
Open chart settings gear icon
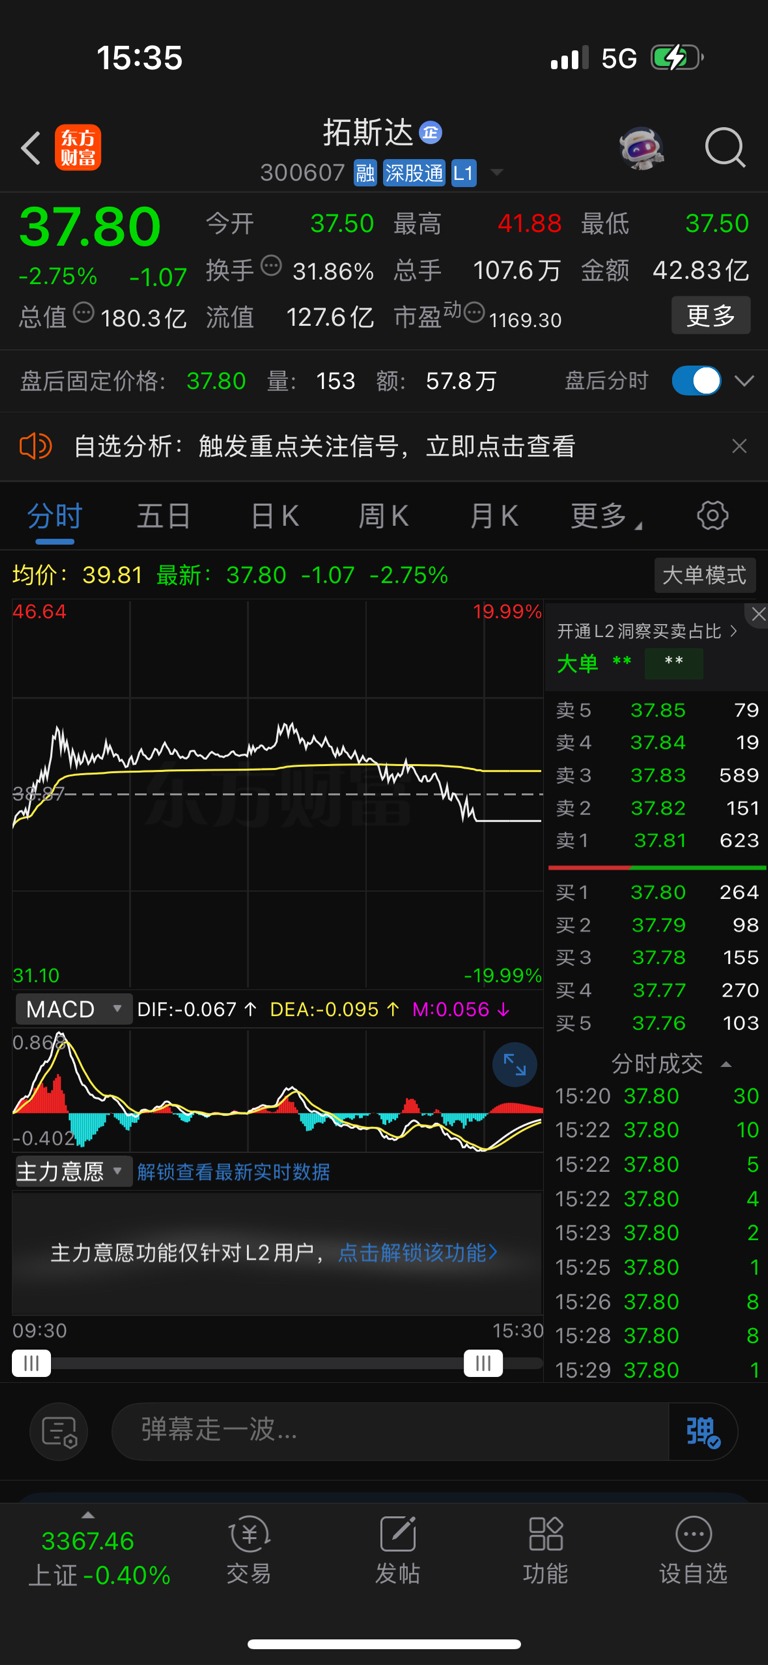tap(712, 516)
